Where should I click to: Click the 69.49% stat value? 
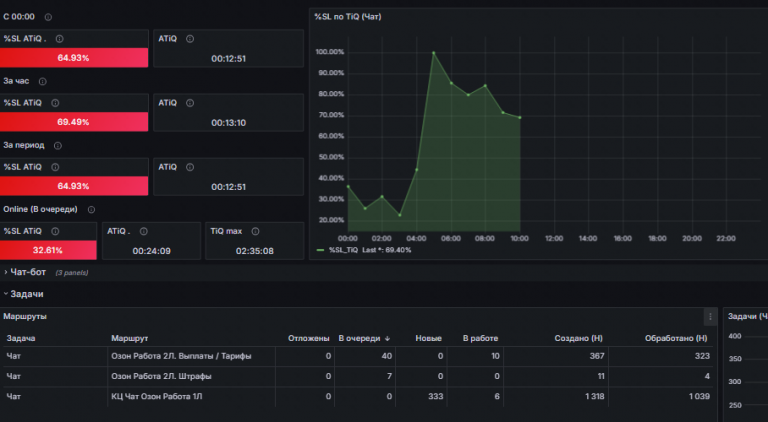click(x=73, y=122)
